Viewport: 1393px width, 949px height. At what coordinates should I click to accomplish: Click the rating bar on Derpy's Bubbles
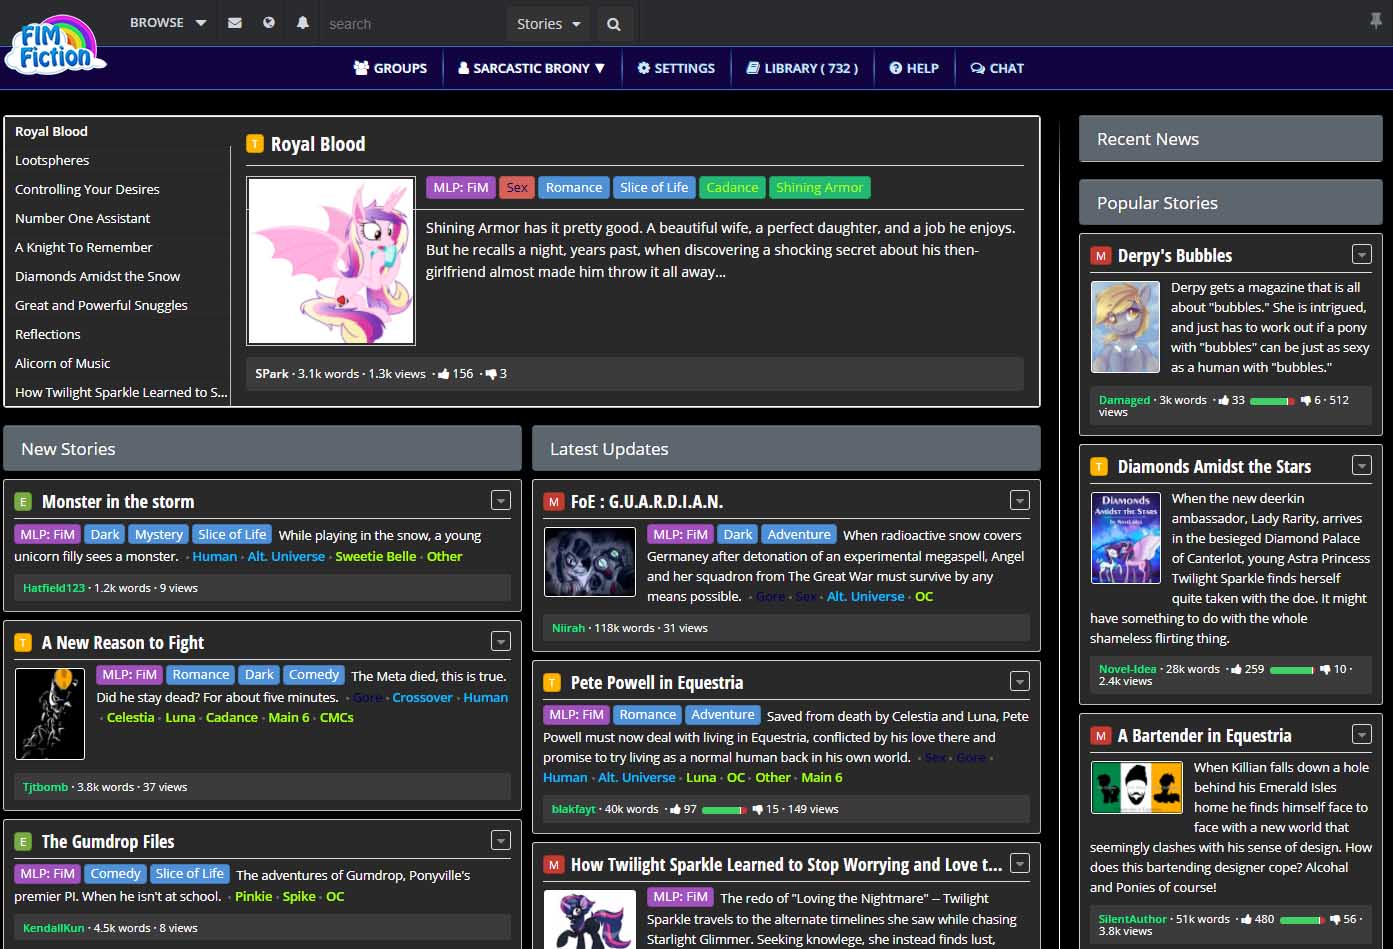click(1272, 401)
